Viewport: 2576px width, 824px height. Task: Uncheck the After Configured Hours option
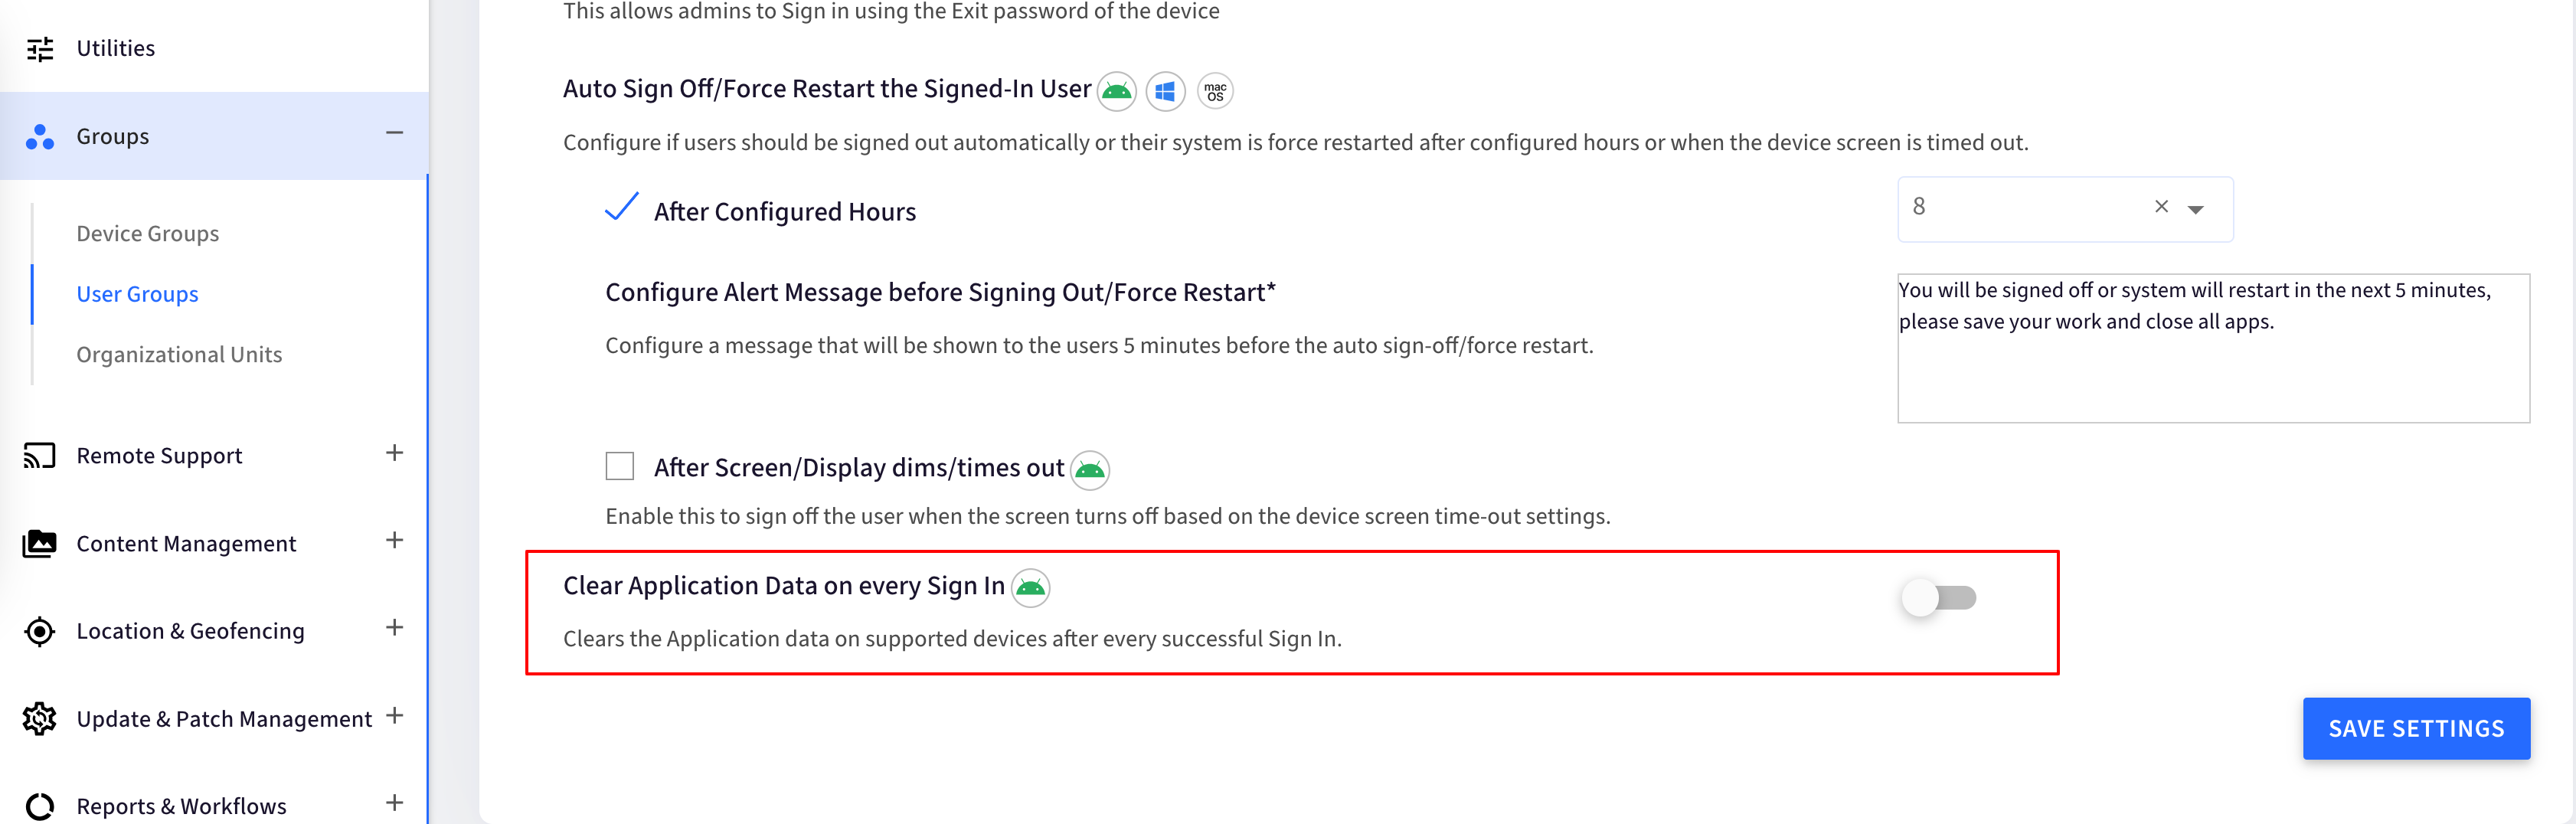tap(621, 207)
